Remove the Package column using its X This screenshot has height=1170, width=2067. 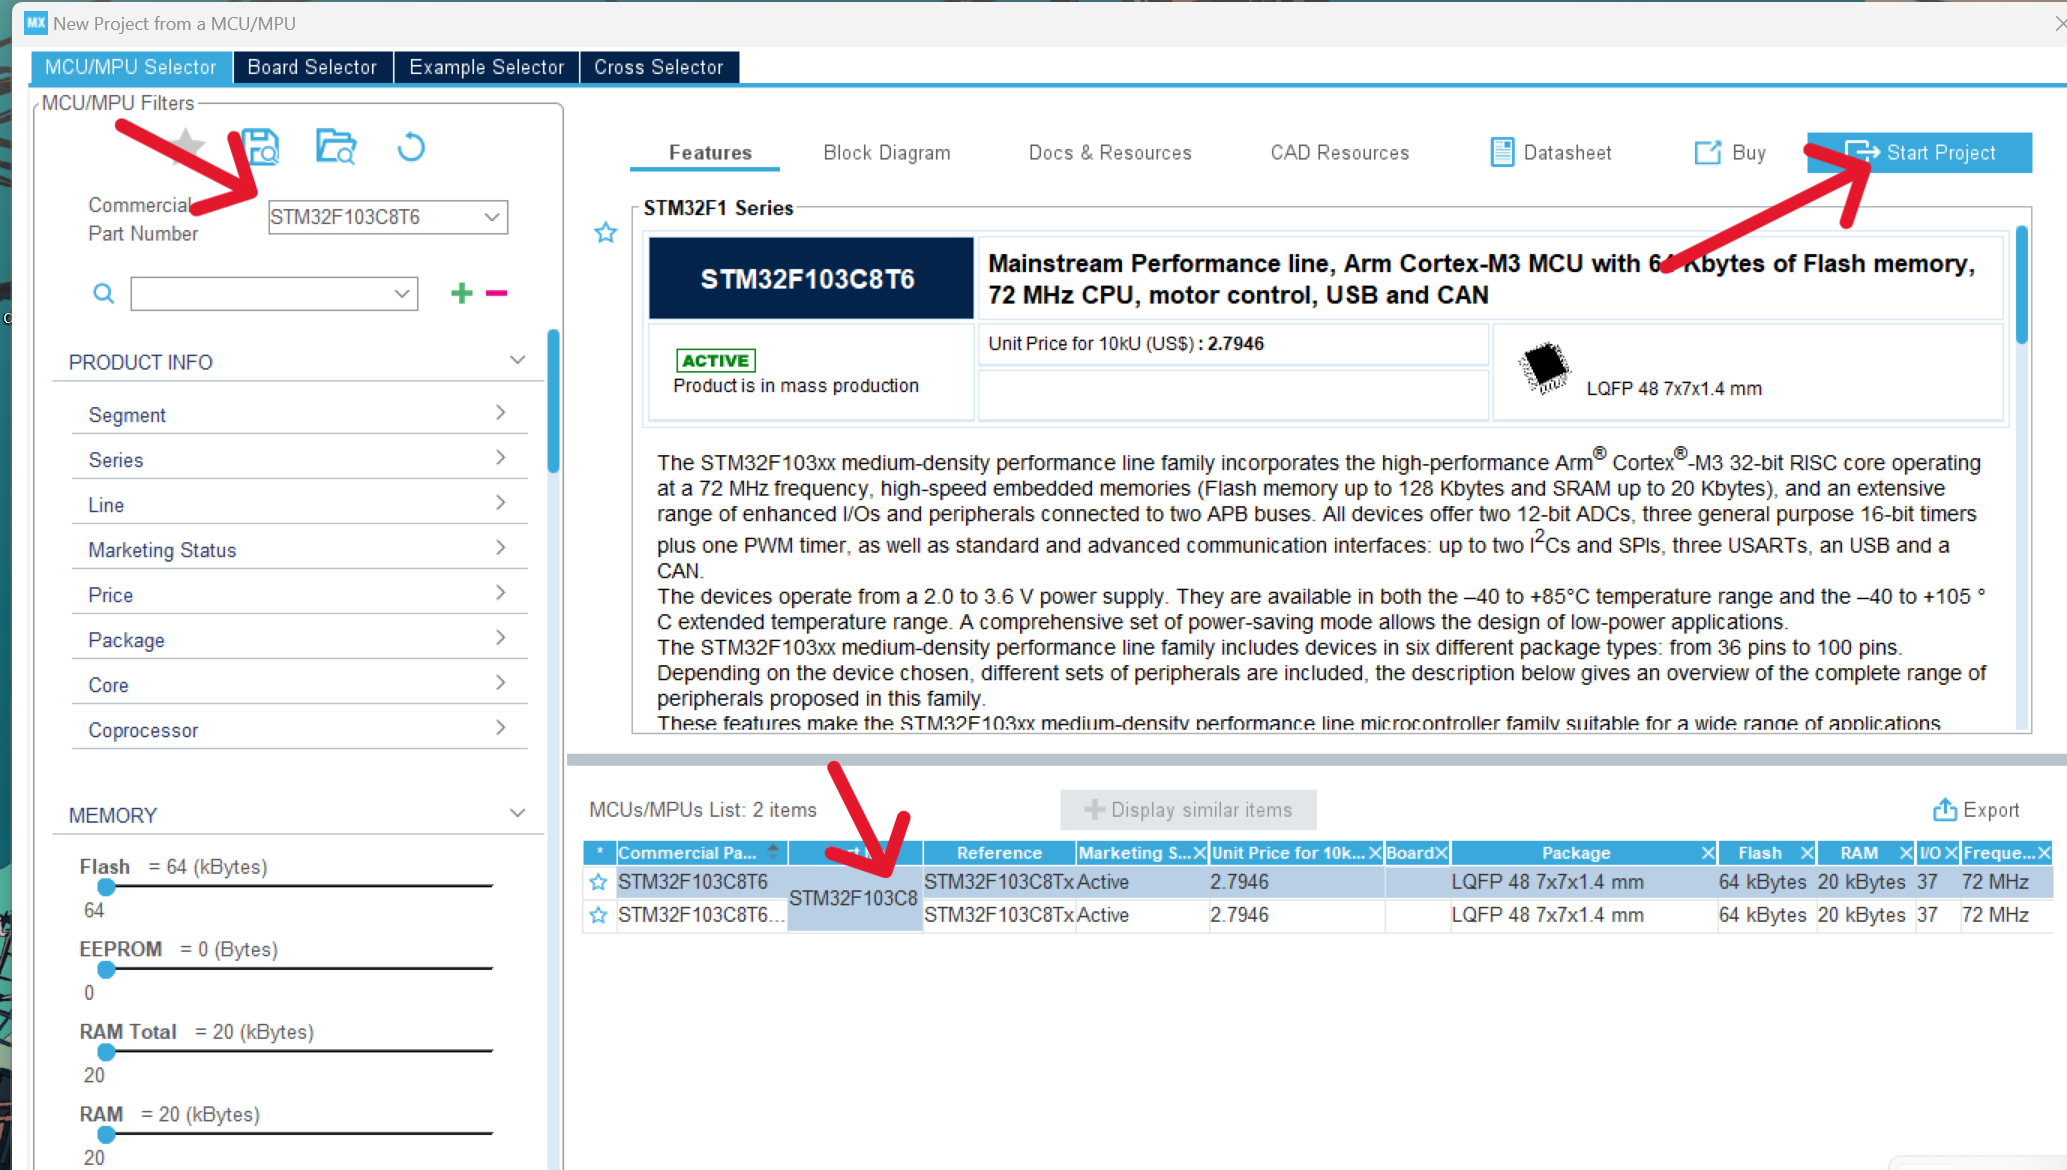point(1708,853)
